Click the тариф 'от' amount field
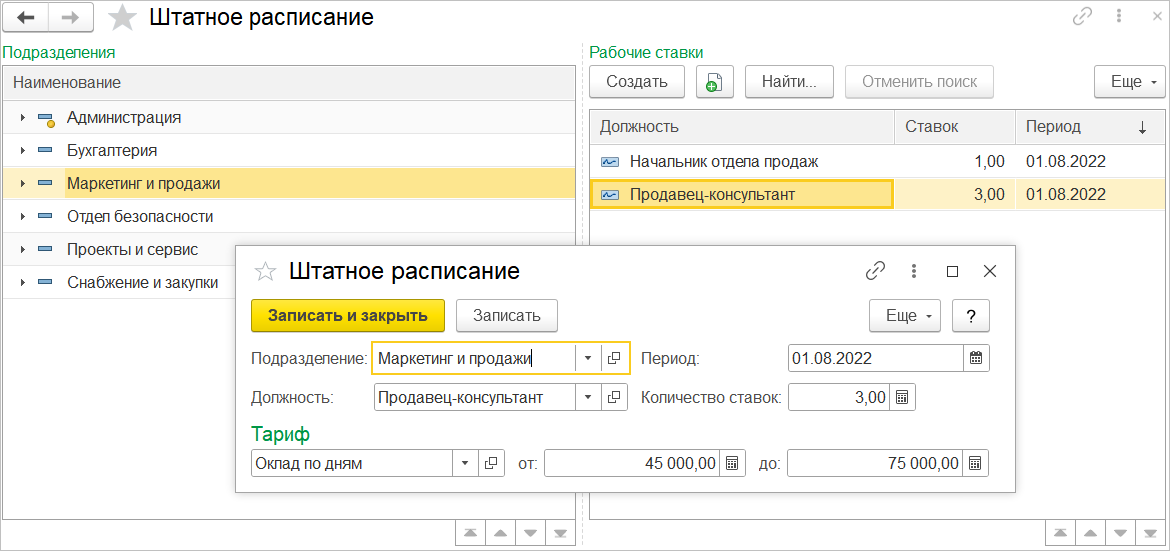This screenshot has width=1170, height=551. click(x=632, y=463)
